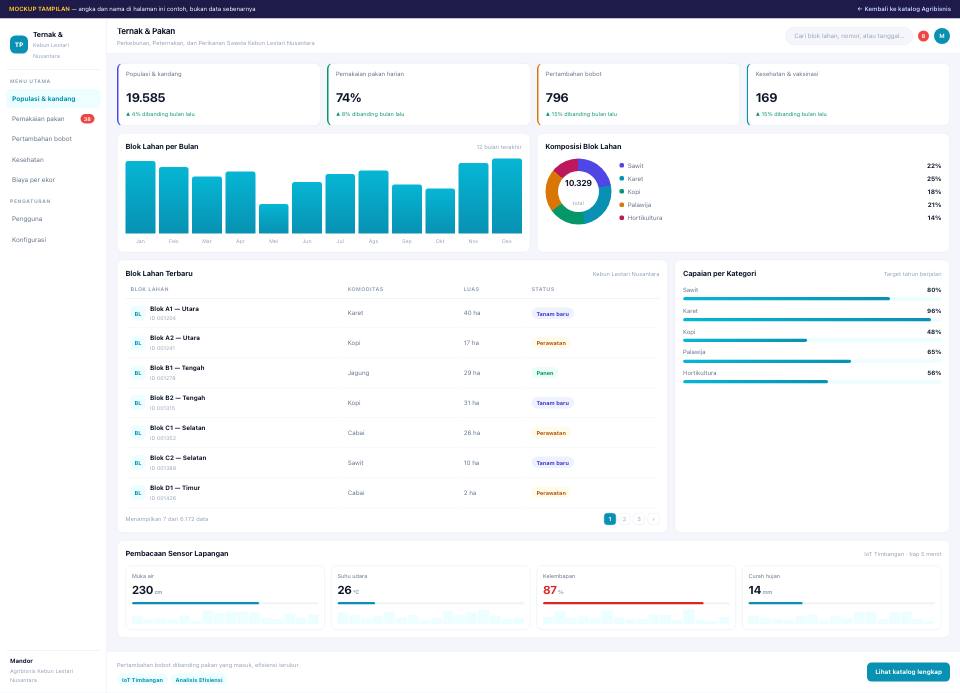This screenshot has height=693, width=960.
Task: Click the Palawija orange legend dot
Action: [621, 204]
